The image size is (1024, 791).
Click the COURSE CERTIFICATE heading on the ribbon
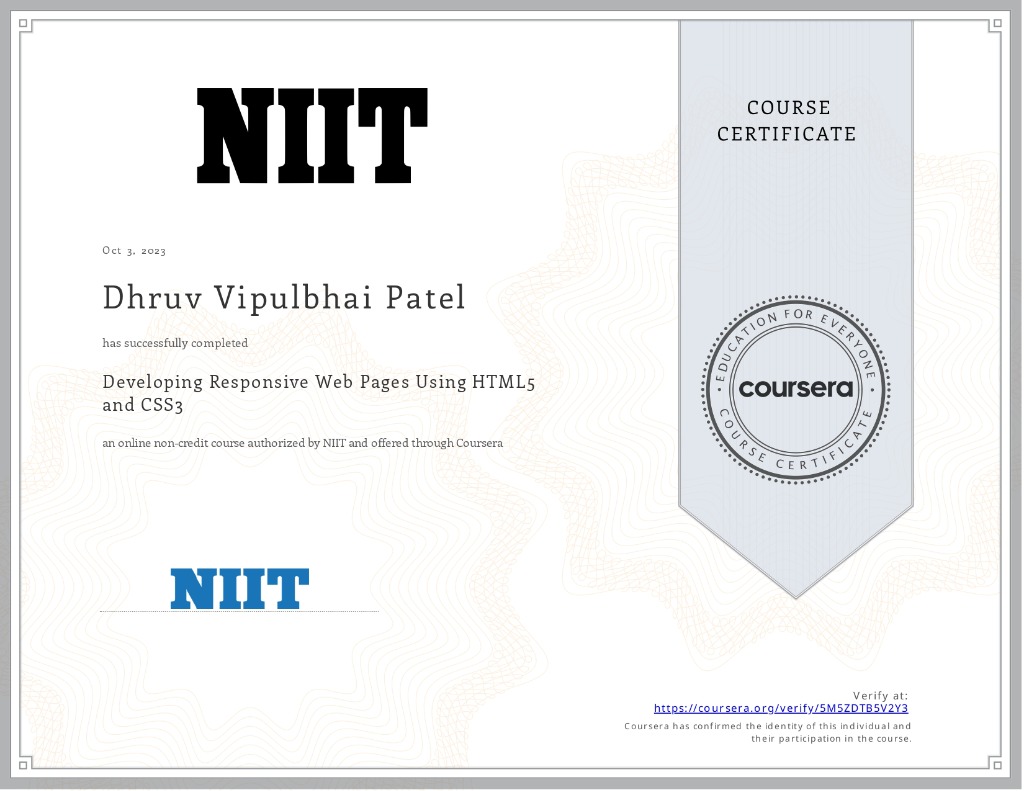tap(786, 120)
